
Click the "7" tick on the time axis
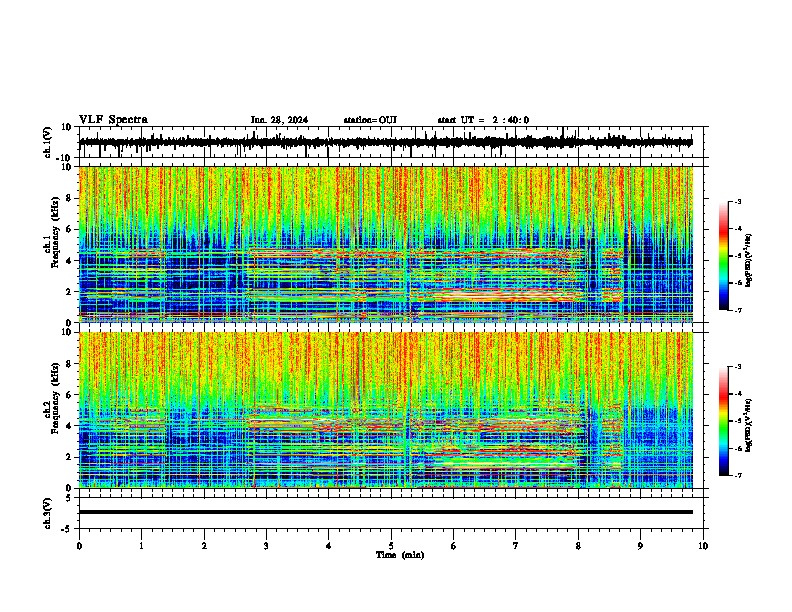[516, 546]
